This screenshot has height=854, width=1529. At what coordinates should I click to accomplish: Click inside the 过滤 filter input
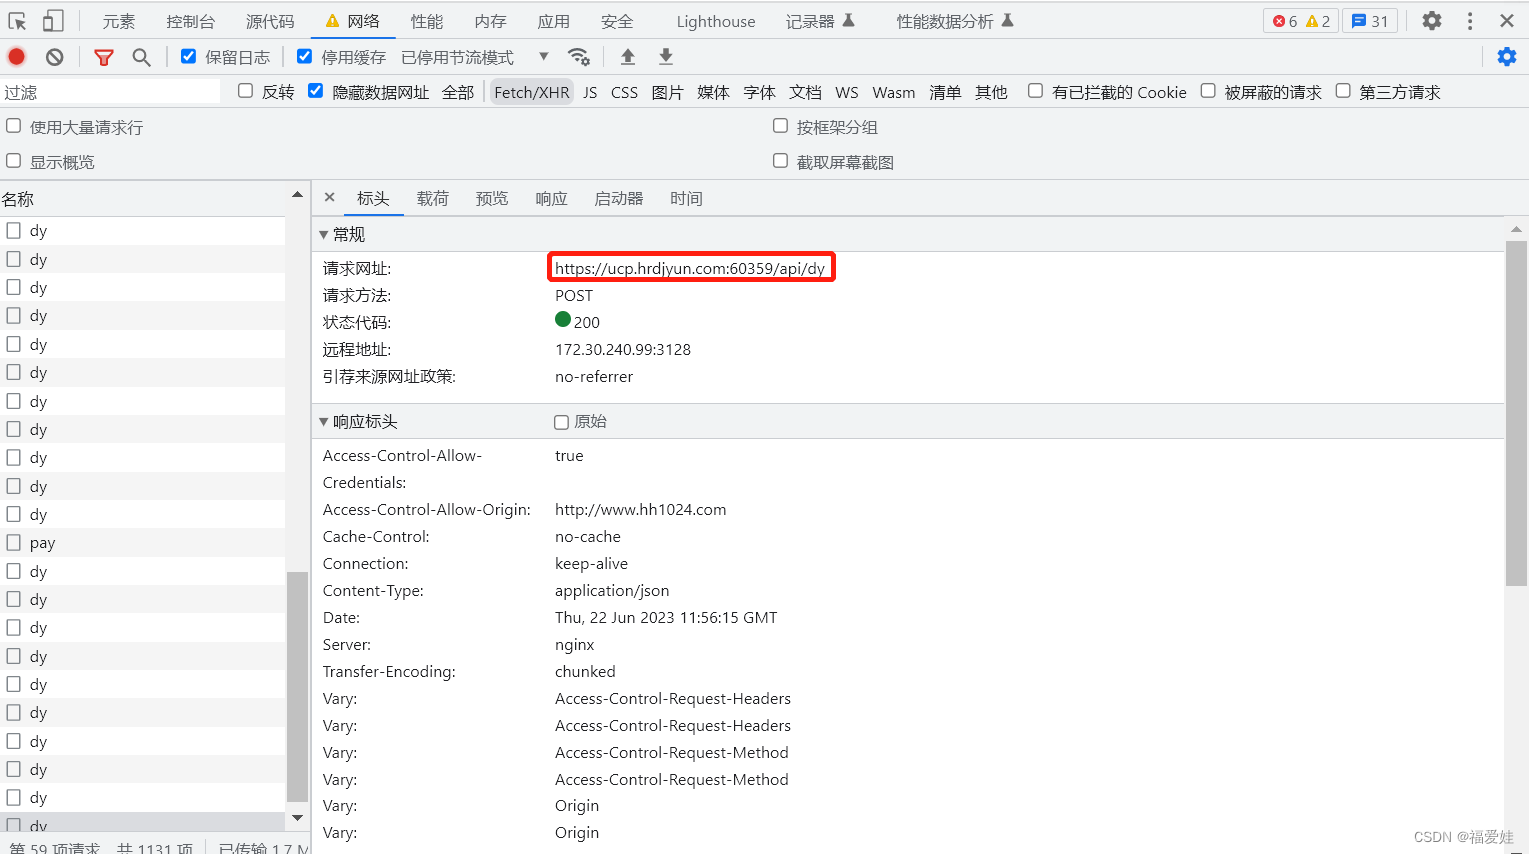click(110, 91)
